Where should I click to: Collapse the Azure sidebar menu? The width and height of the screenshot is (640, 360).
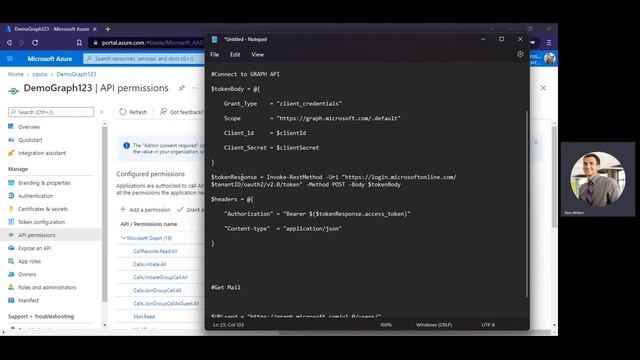102,112
